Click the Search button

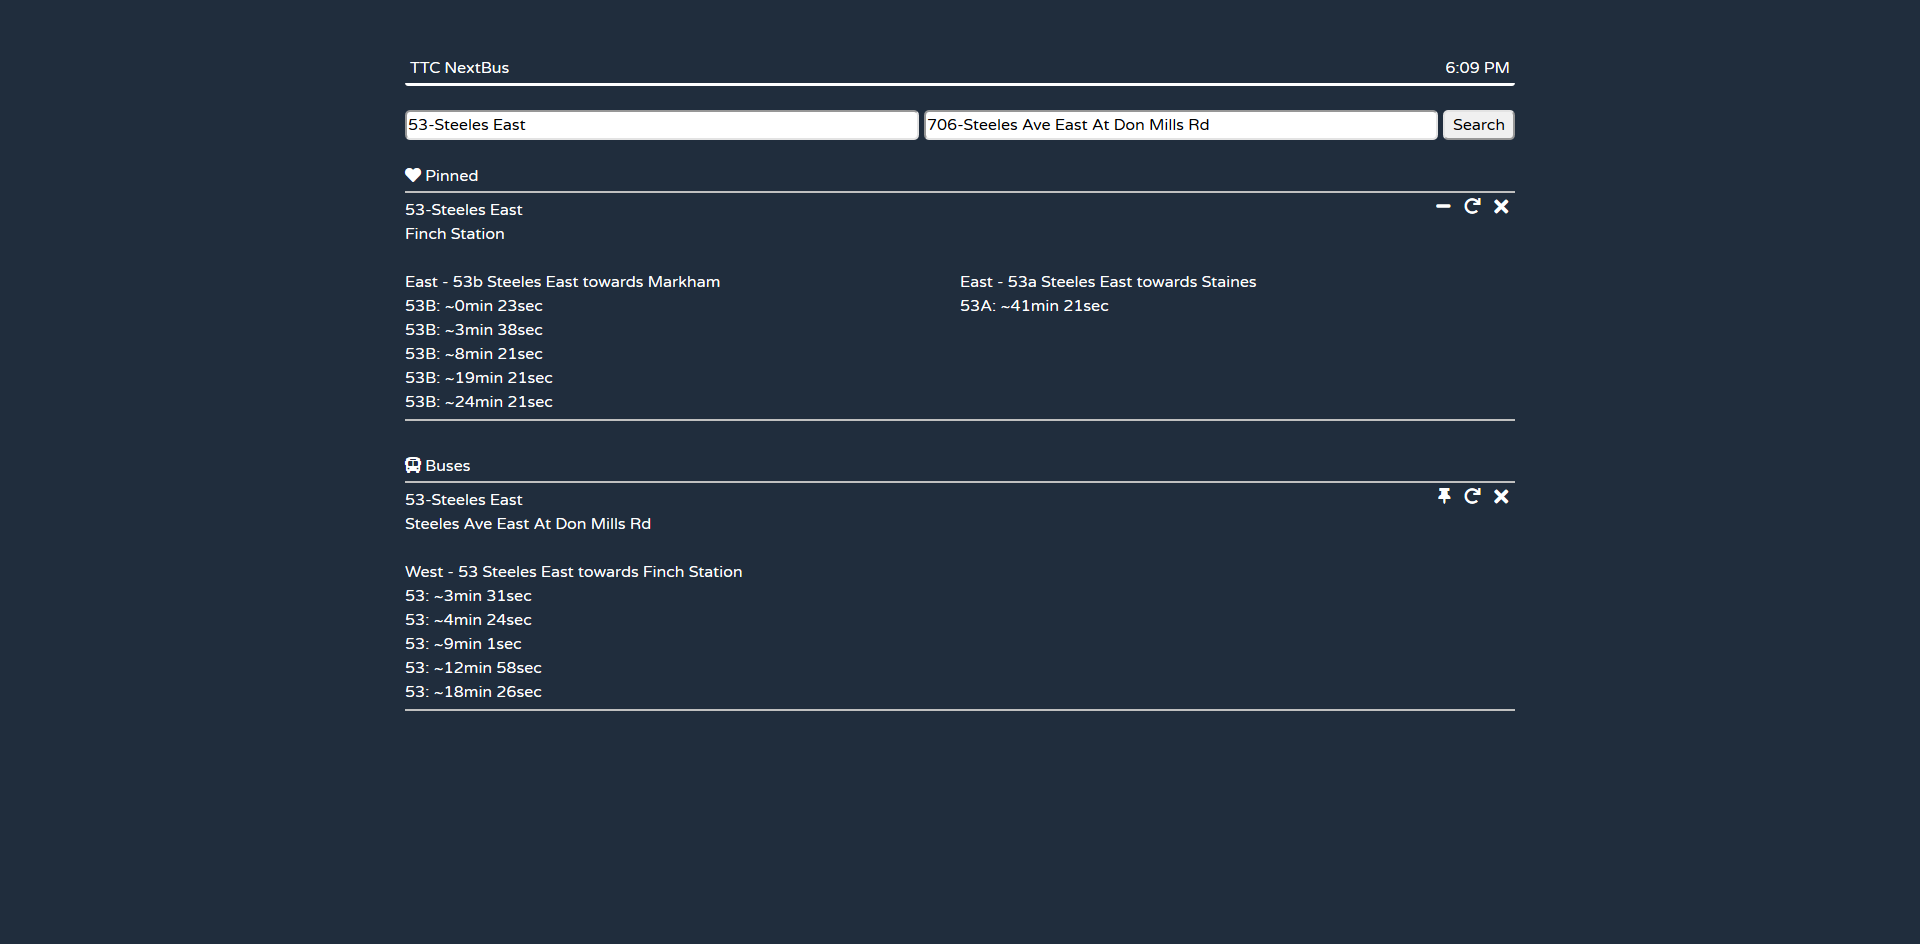coord(1478,125)
